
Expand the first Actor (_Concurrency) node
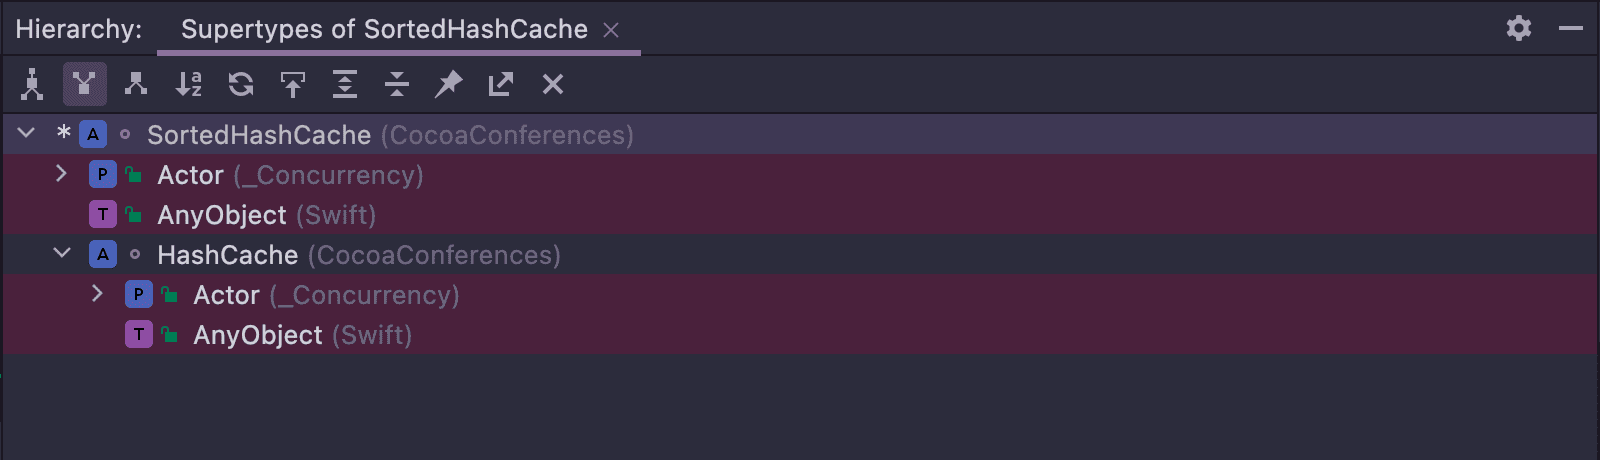click(x=62, y=174)
